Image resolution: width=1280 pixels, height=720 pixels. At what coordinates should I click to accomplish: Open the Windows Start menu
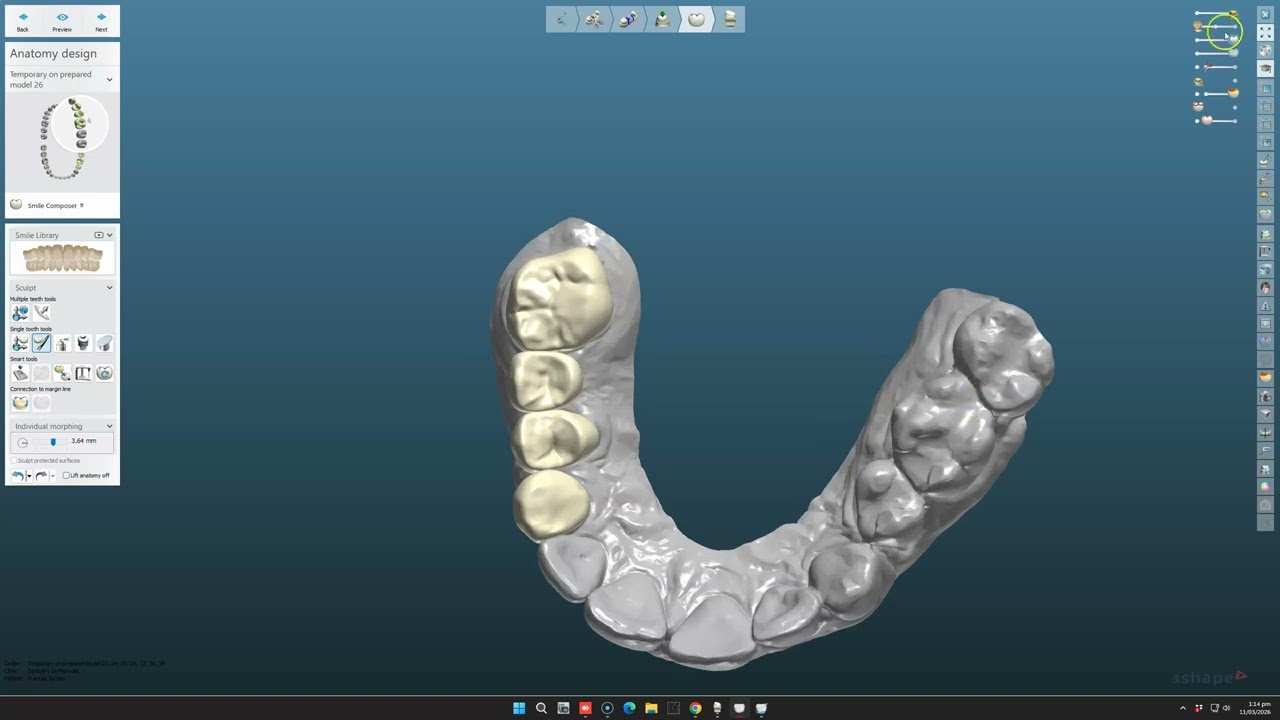tap(519, 708)
